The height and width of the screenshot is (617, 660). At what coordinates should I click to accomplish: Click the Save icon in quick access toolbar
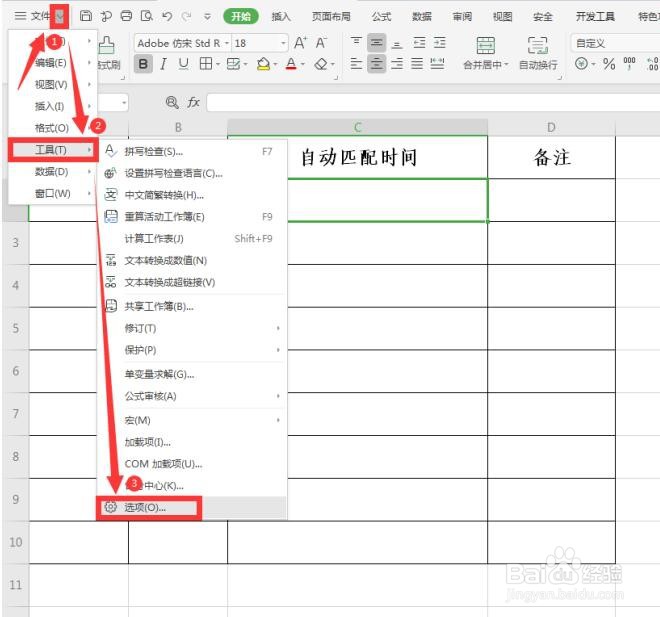coord(86,16)
